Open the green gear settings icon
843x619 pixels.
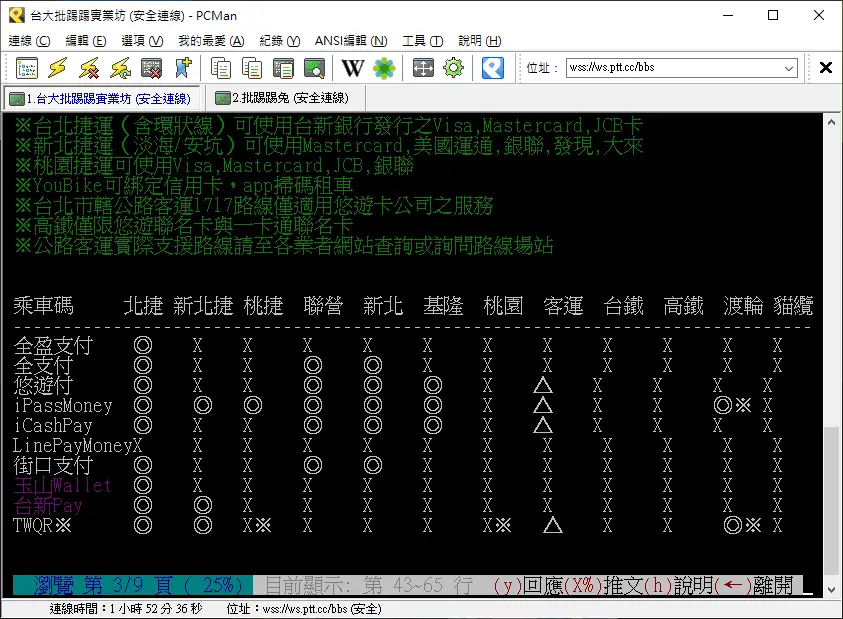point(453,68)
